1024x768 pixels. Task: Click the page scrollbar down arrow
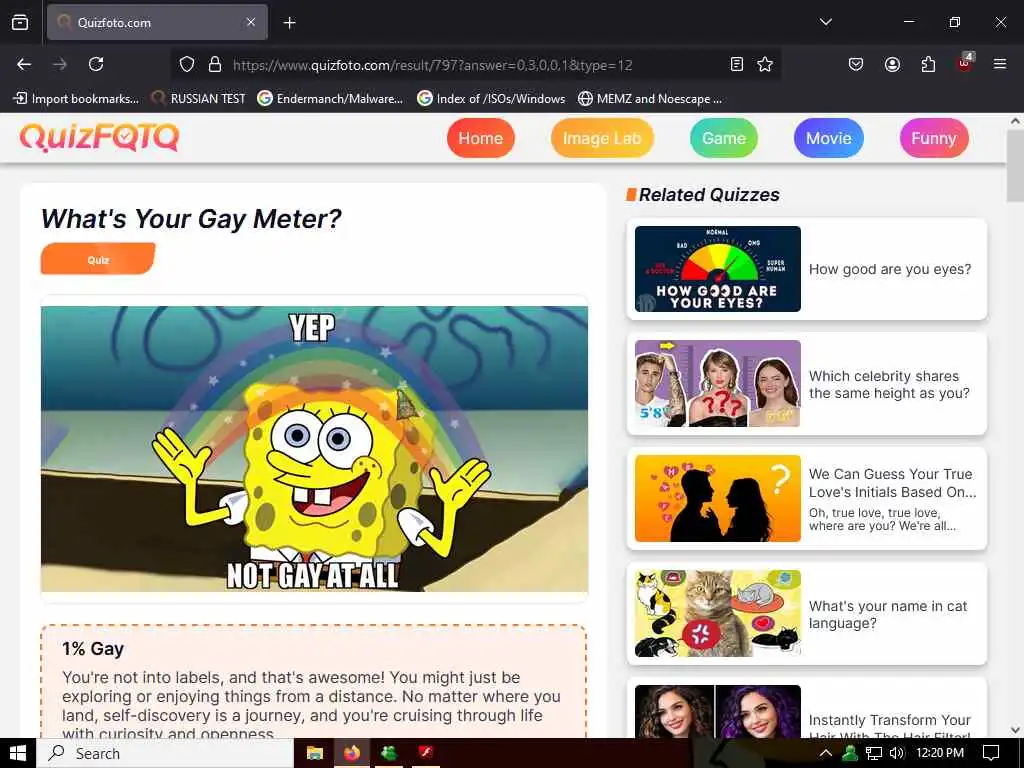coord(1015,729)
